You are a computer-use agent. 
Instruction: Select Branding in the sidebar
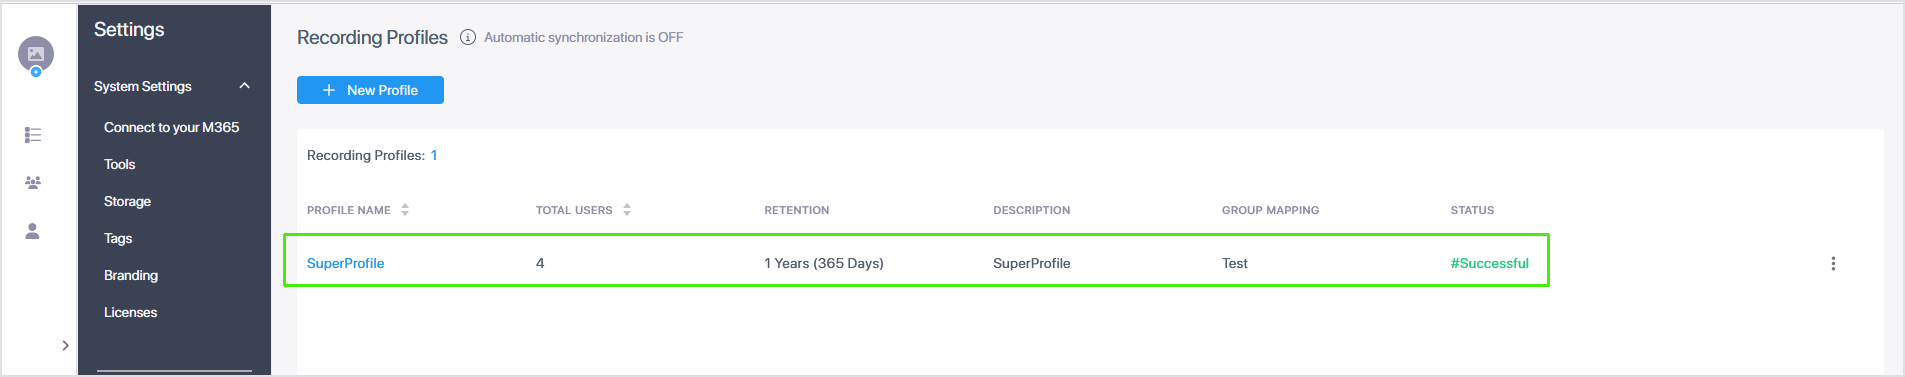point(131,275)
